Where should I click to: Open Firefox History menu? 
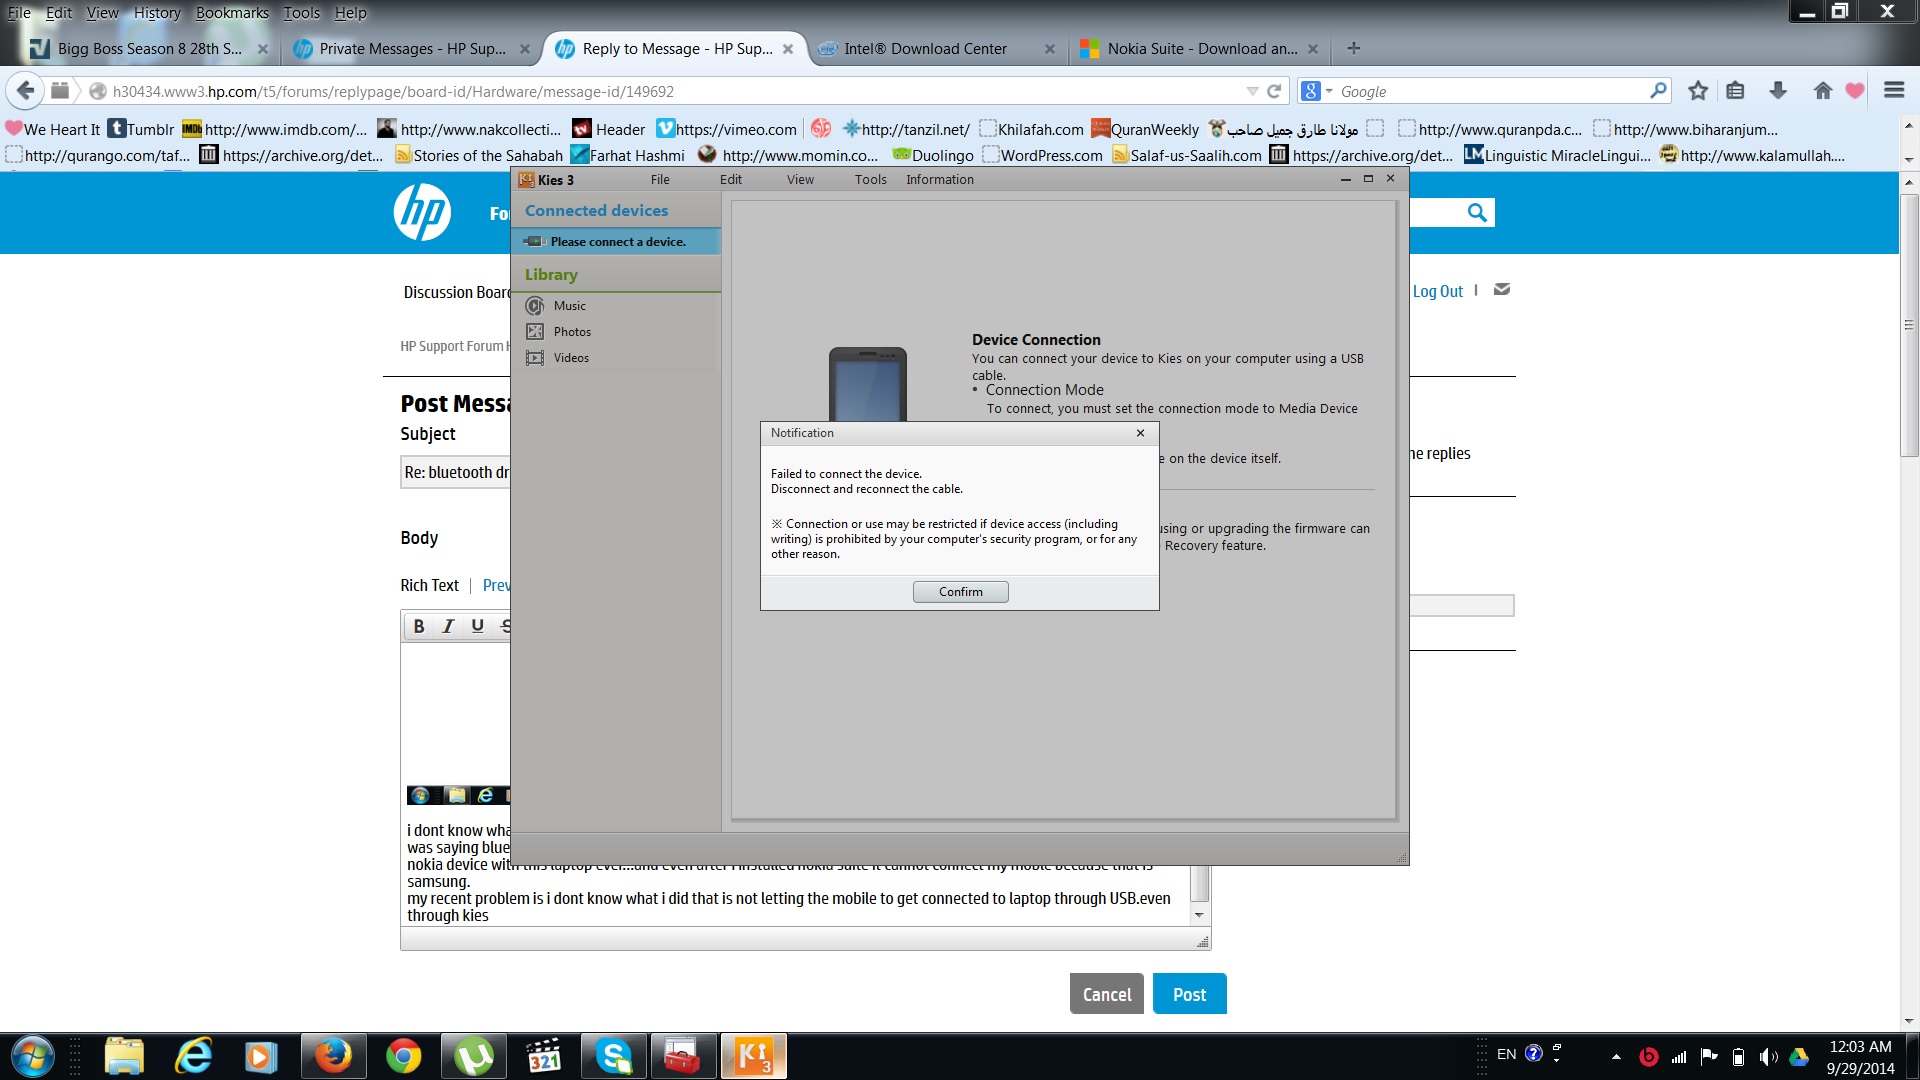tap(157, 13)
